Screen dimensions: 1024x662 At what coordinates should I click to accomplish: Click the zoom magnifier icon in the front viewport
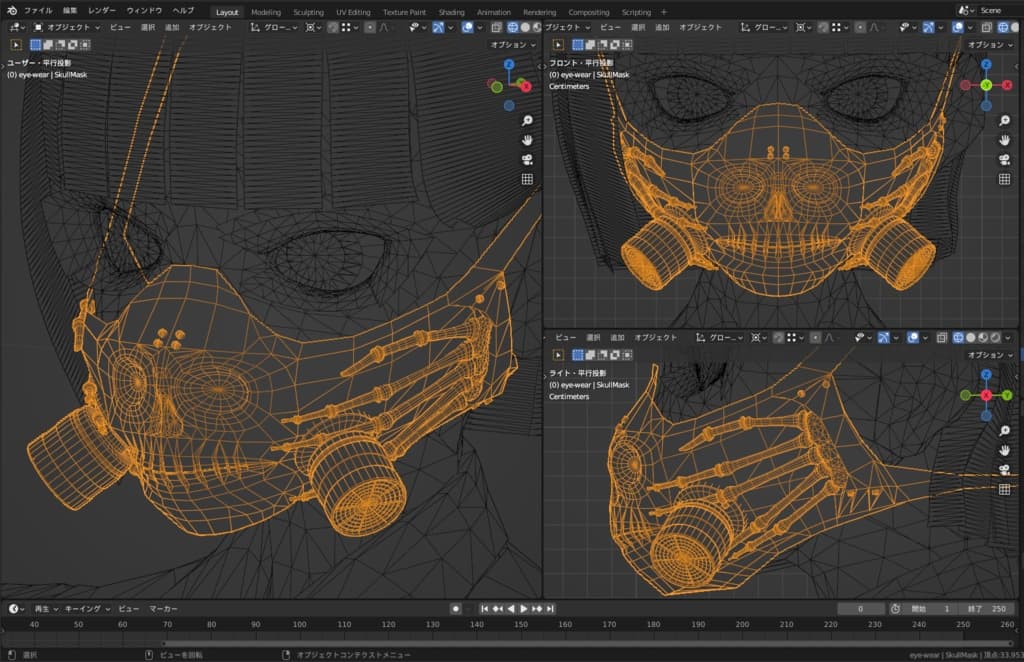click(1004, 121)
